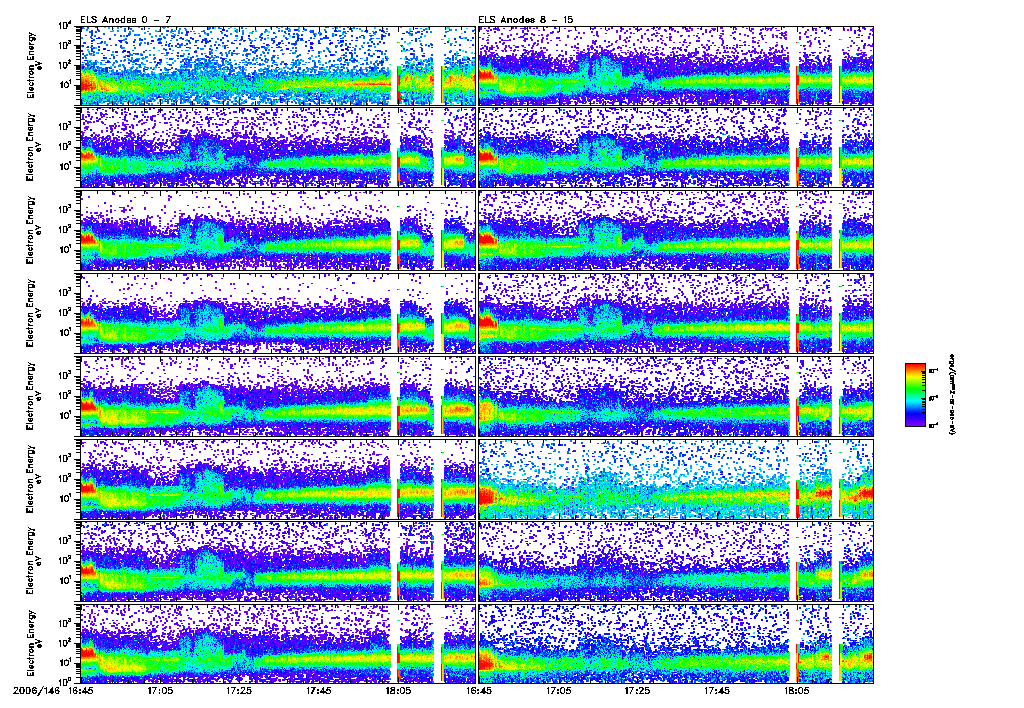This screenshot has height=708, width=1024.
Task: Select third-row spectrogram in Anodes 8-15 column
Action: tap(676, 230)
